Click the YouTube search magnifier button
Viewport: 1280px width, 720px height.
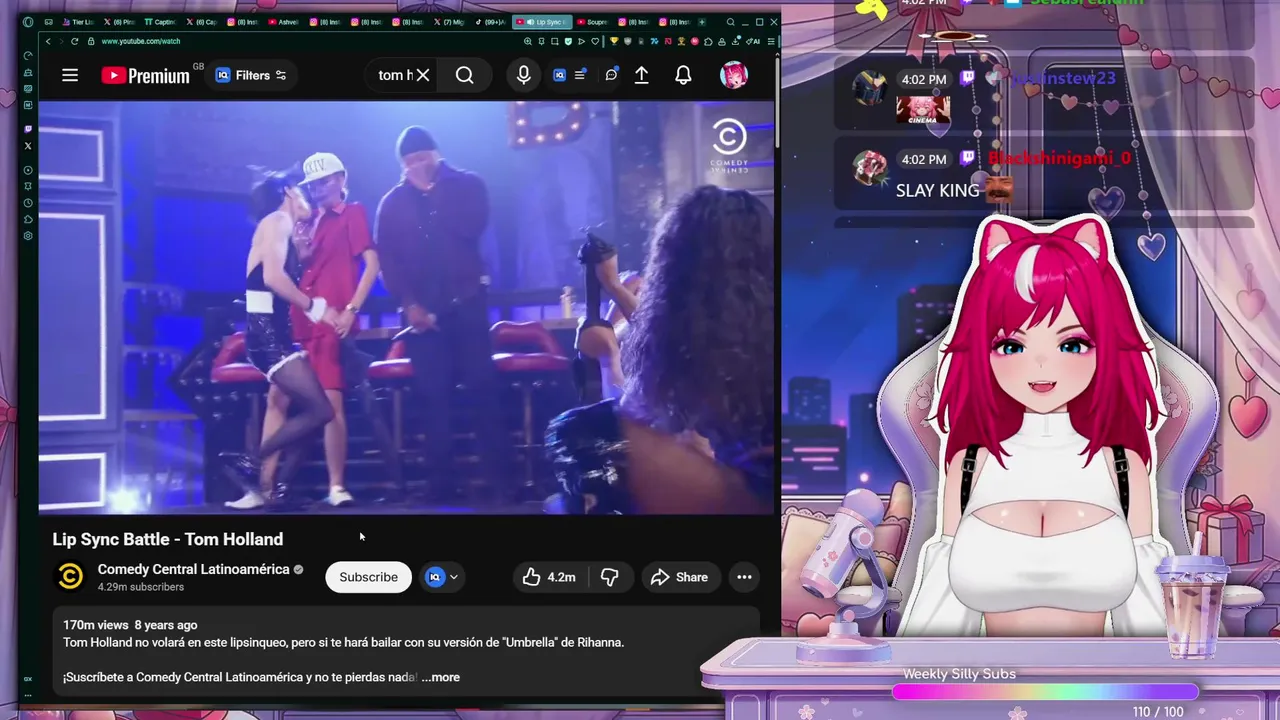point(465,75)
